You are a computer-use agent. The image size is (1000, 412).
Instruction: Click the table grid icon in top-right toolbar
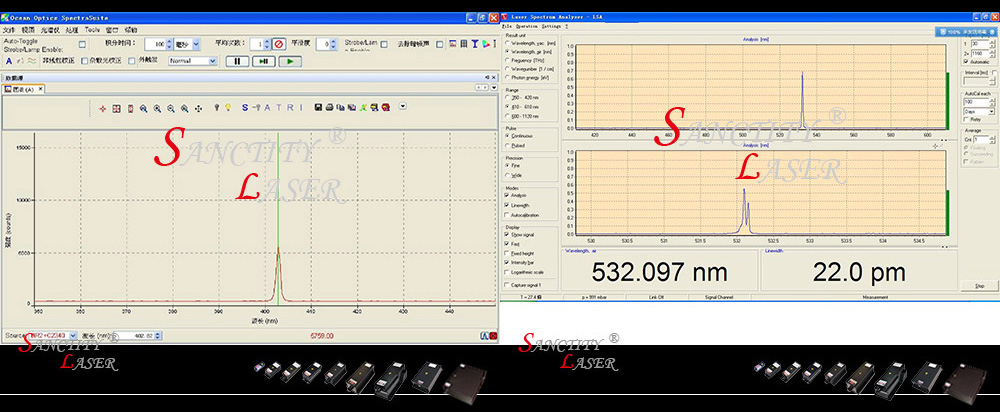[464, 44]
